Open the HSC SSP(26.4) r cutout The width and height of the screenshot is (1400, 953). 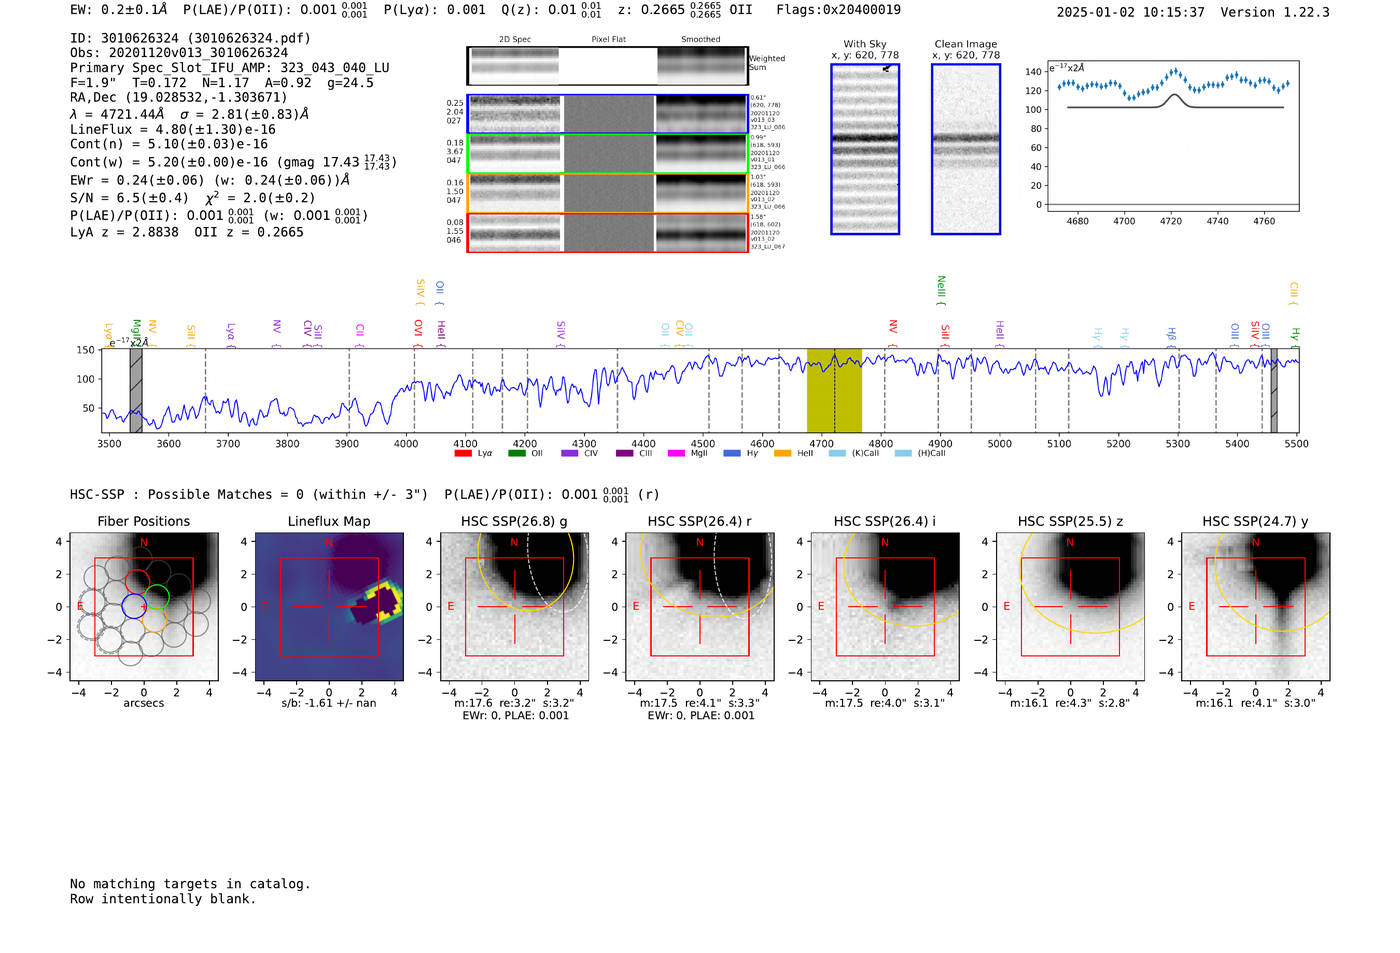tap(700, 606)
